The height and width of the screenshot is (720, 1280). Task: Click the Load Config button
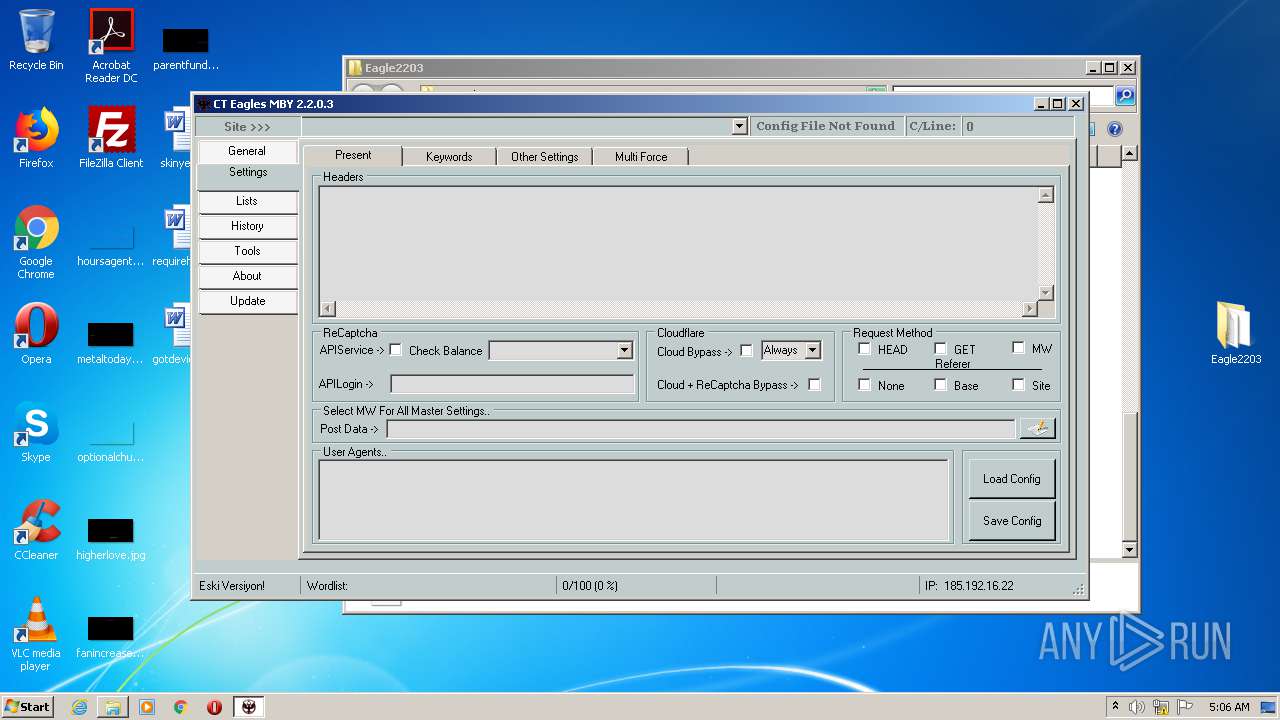pyautogui.click(x=1012, y=479)
